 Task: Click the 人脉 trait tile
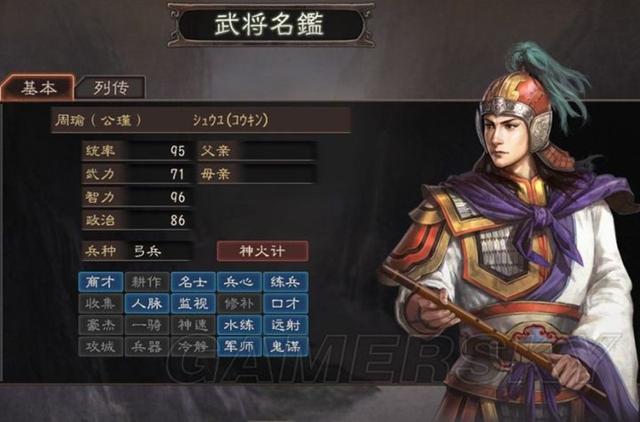coord(147,304)
